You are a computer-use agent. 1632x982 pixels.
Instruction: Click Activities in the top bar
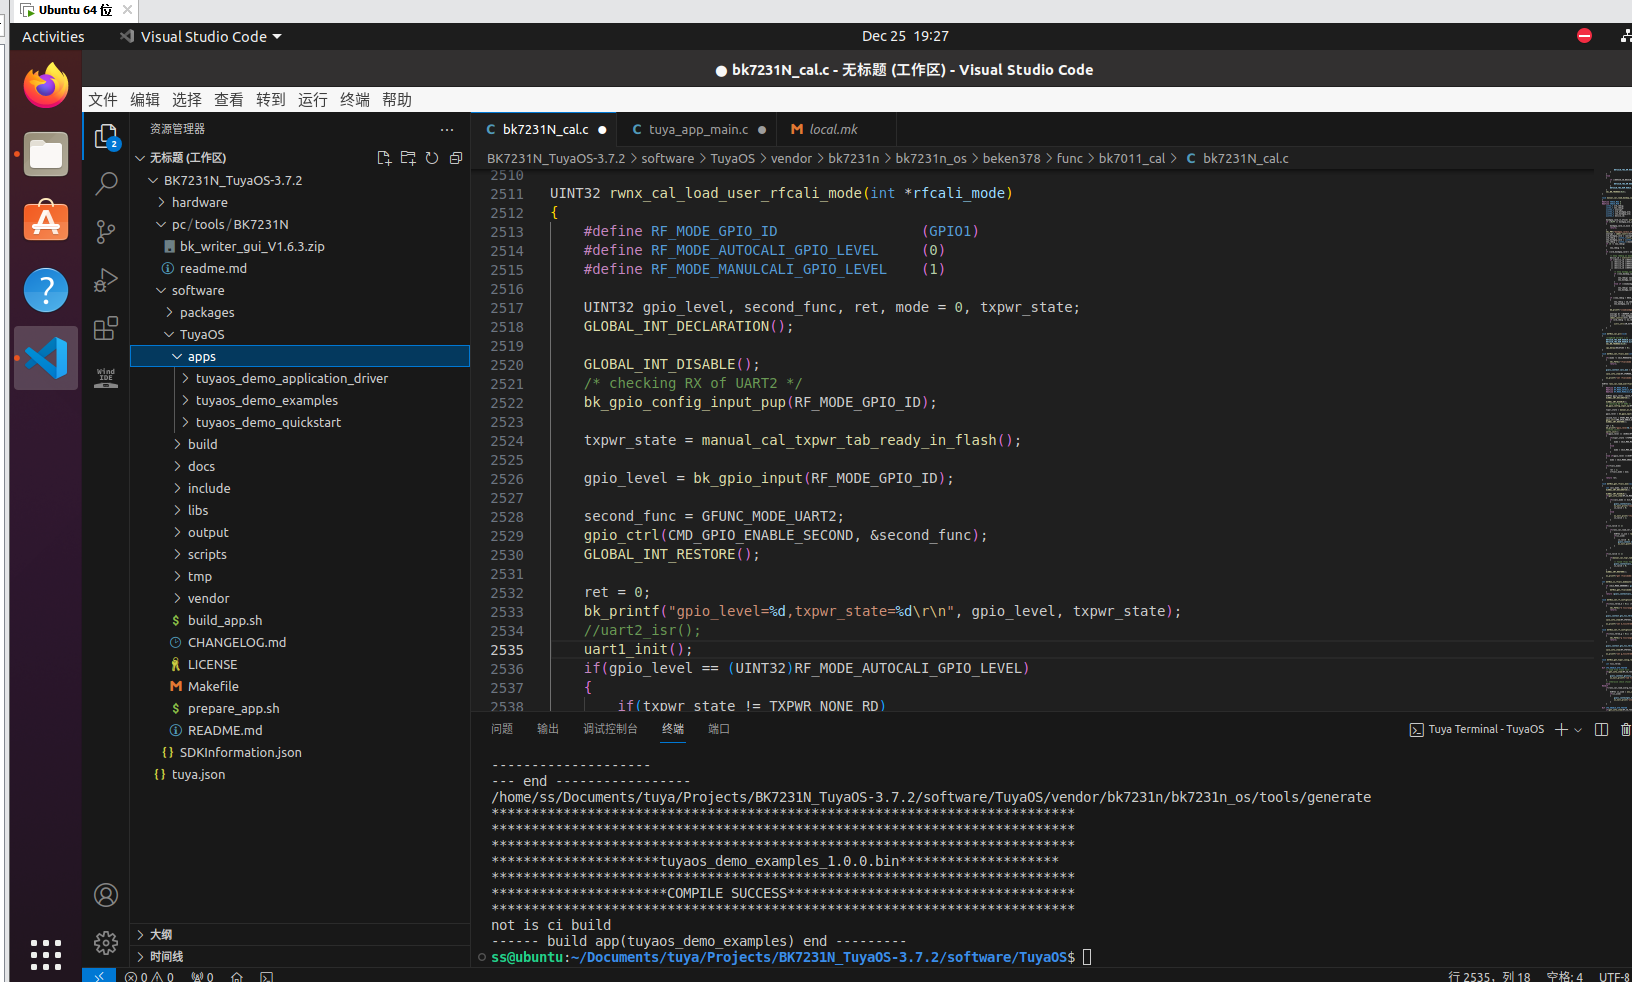click(53, 36)
